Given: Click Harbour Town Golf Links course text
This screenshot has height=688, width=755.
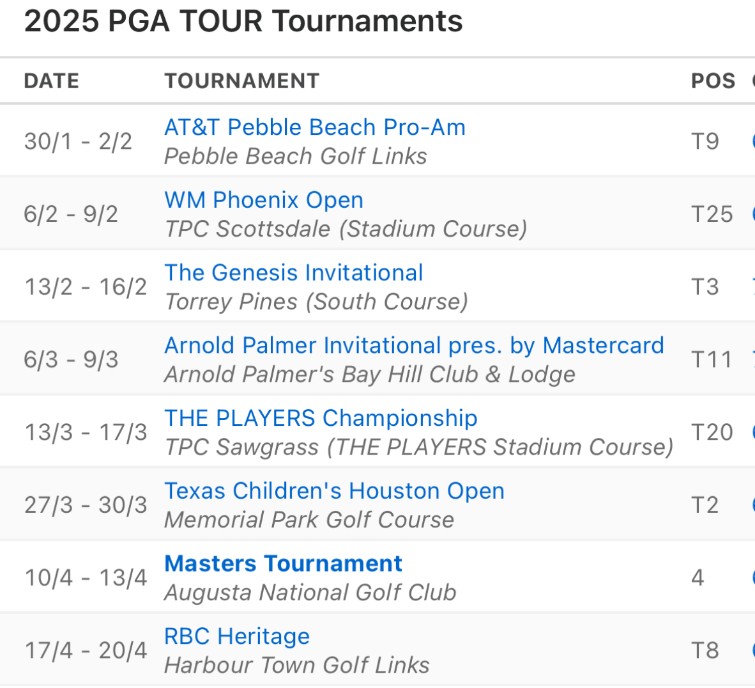Looking at the screenshot, I should point(297,665).
